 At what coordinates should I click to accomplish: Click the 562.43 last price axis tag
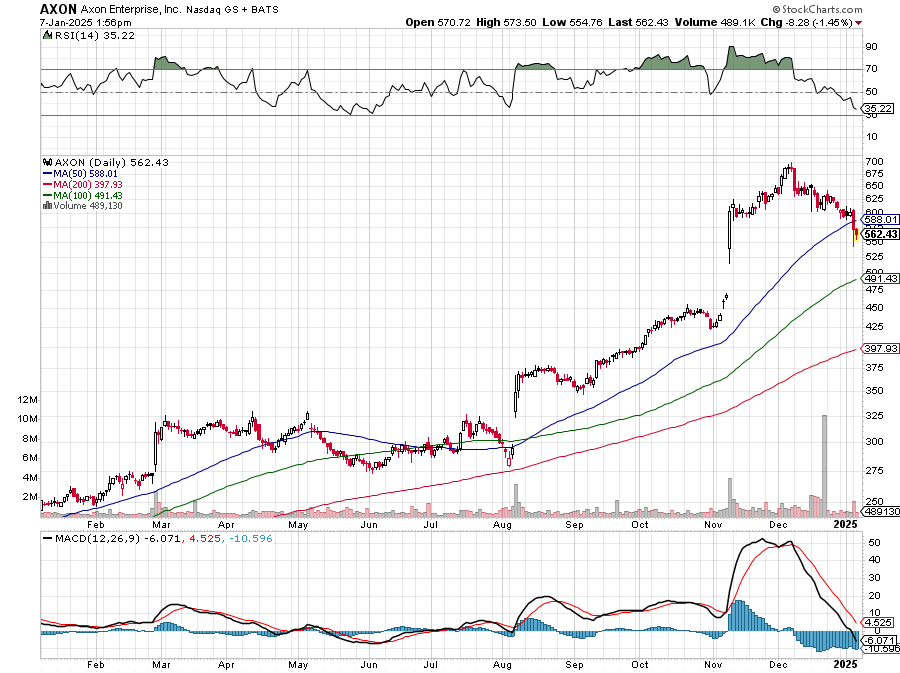[x=880, y=234]
